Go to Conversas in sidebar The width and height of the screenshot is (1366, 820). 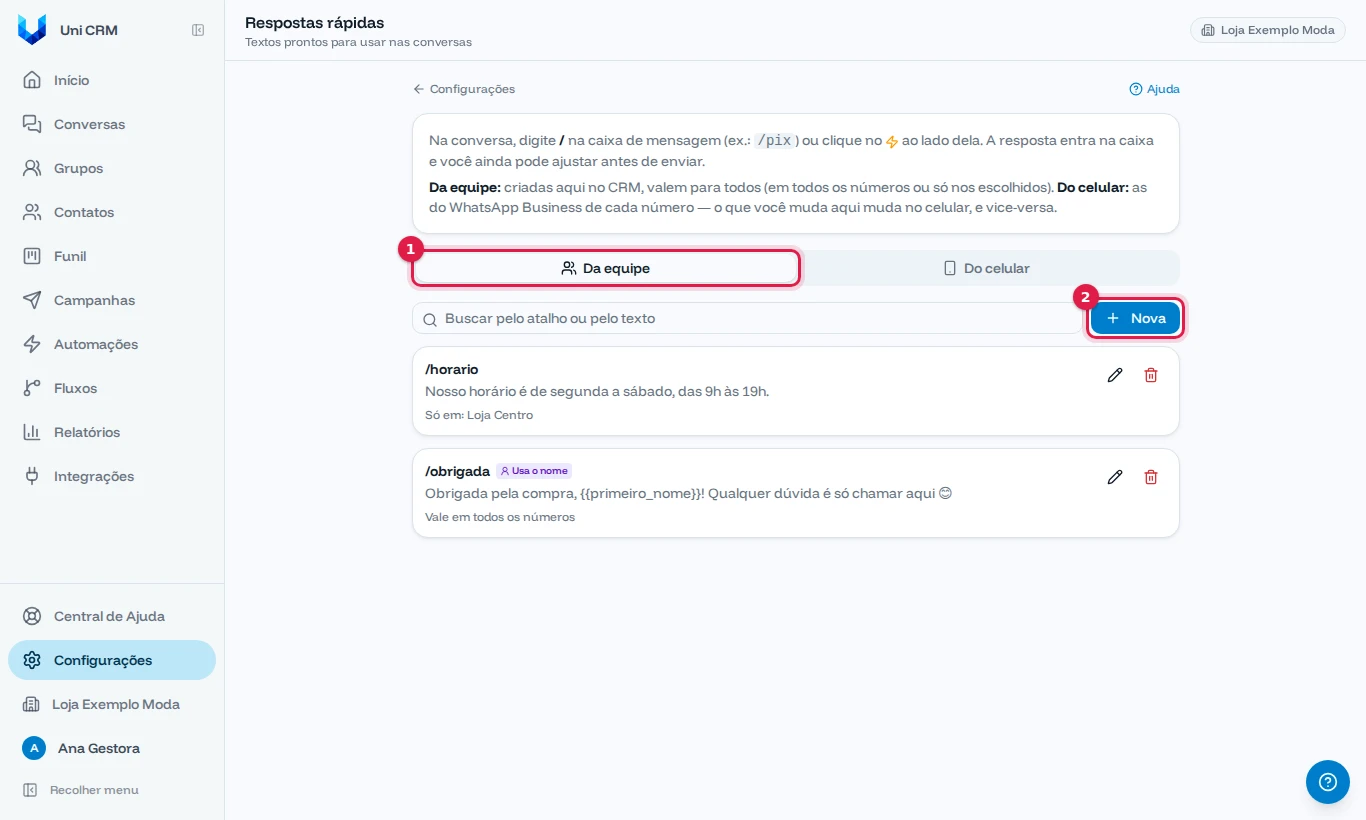tap(112, 124)
